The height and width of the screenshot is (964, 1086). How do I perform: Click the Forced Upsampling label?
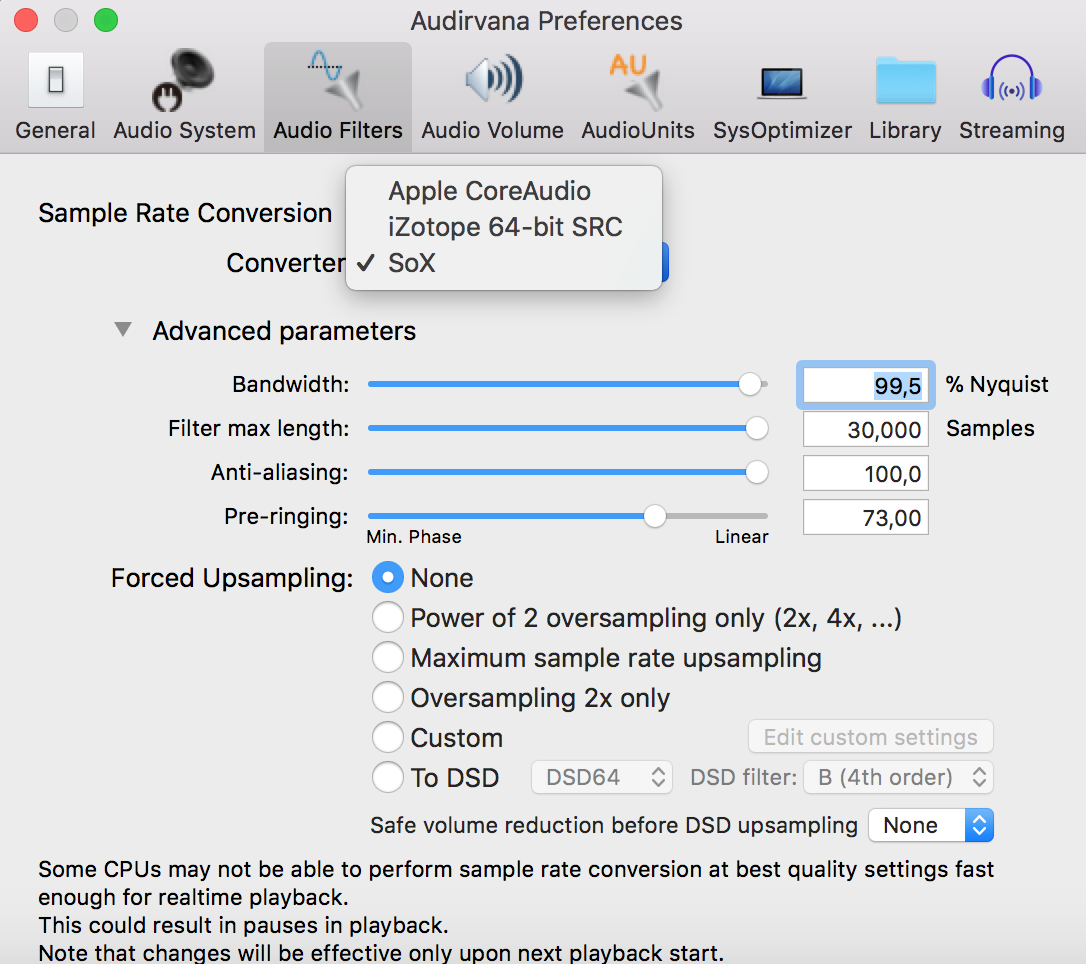click(x=232, y=578)
